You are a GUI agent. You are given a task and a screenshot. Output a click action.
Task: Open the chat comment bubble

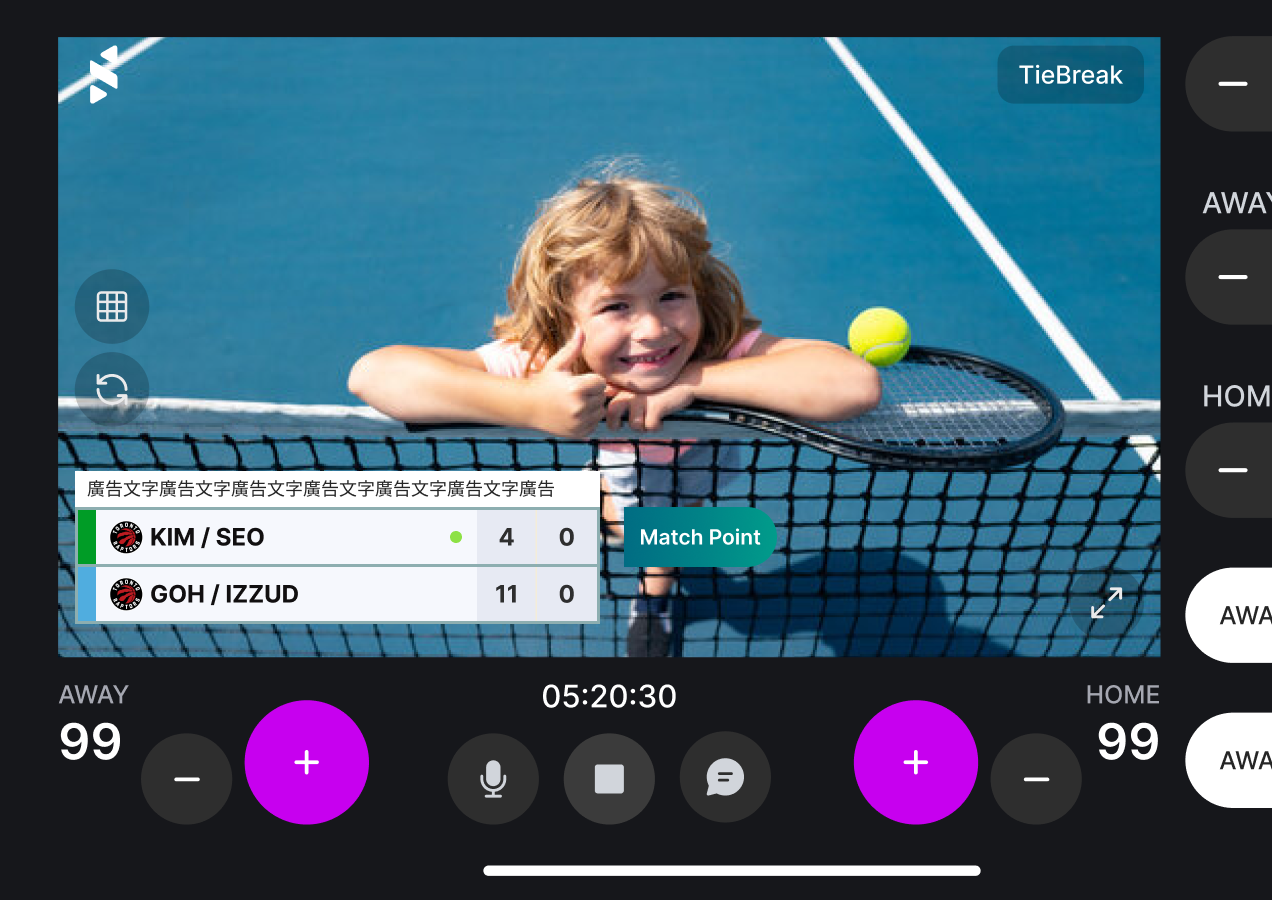[725, 778]
